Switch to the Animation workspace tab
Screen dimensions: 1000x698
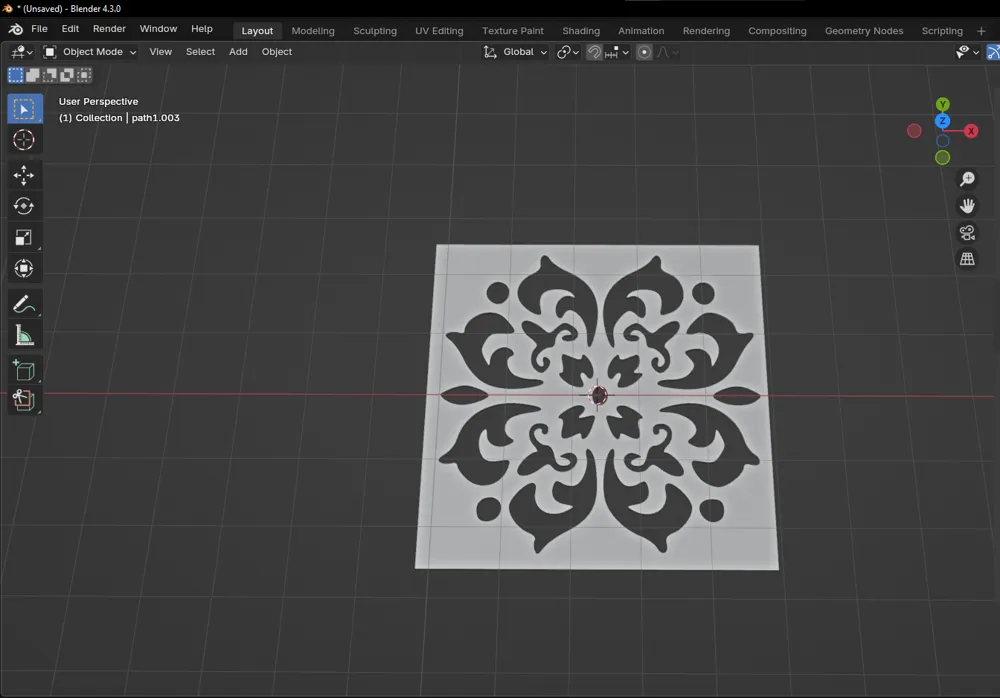641,31
